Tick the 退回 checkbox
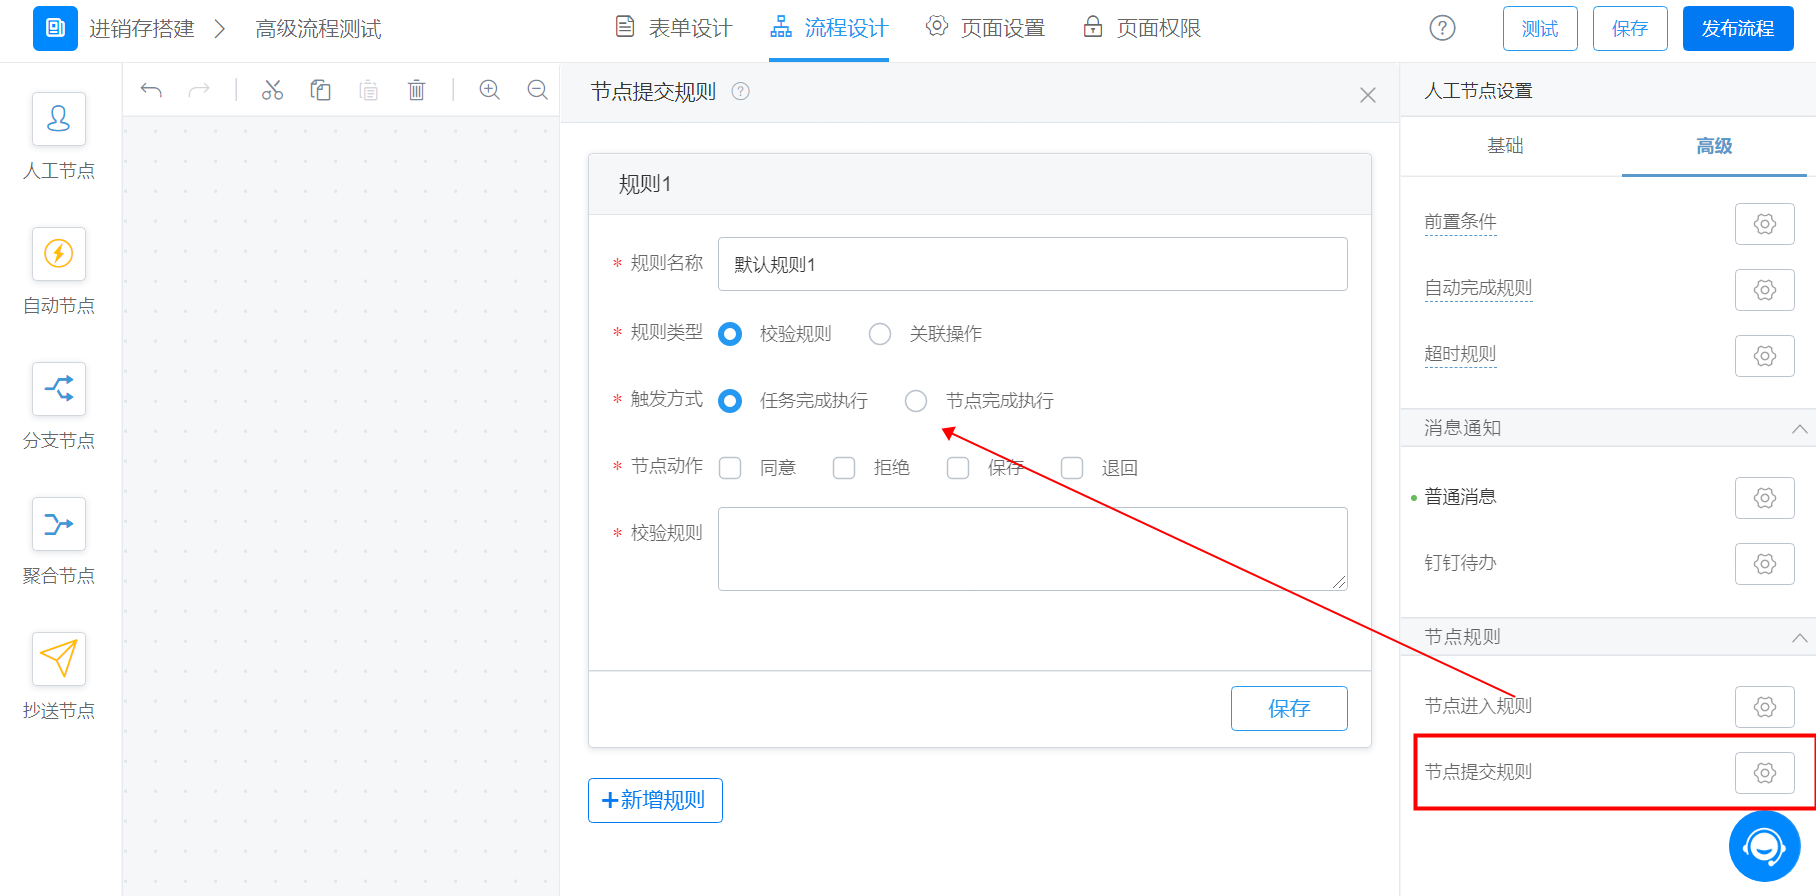The image size is (1816, 896). (x=1072, y=468)
